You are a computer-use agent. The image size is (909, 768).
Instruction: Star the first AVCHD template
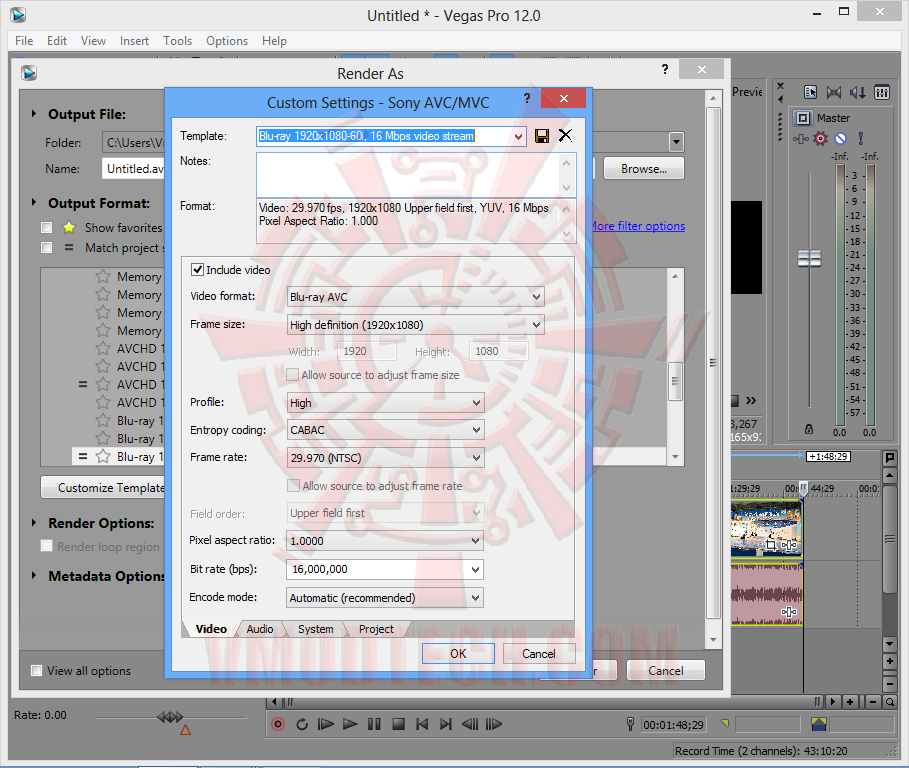103,348
